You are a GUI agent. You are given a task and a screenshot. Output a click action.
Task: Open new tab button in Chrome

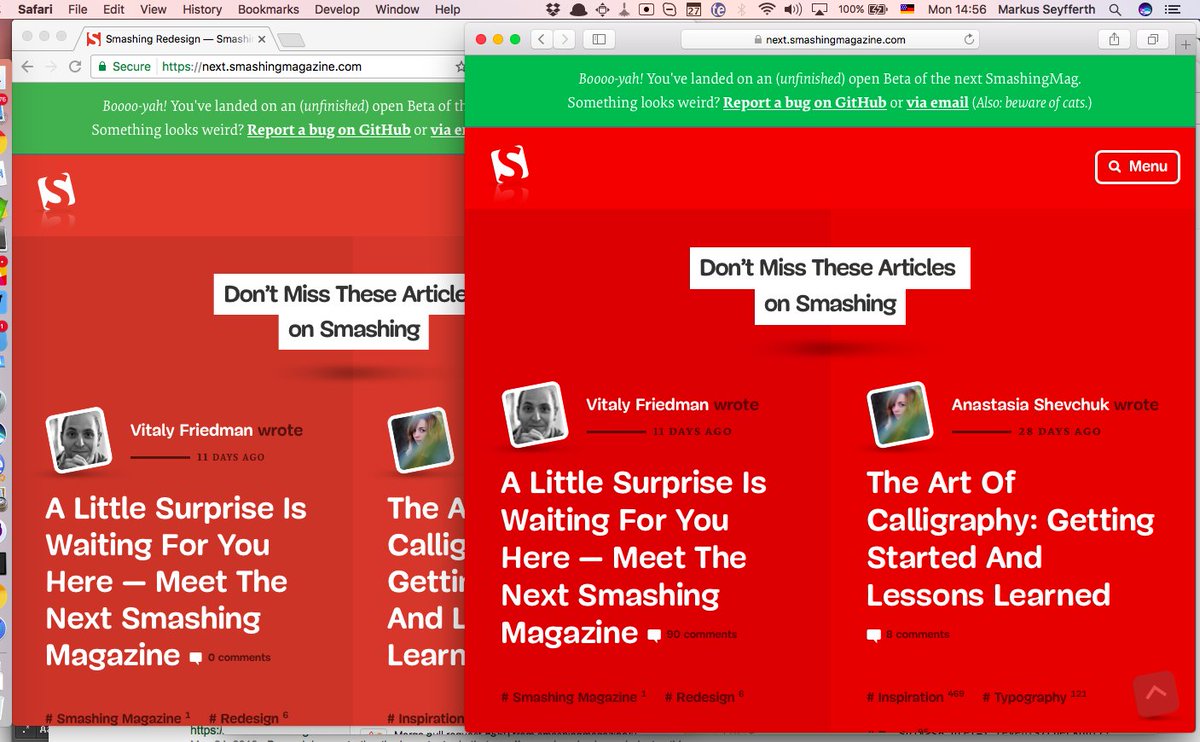tap(291, 40)
